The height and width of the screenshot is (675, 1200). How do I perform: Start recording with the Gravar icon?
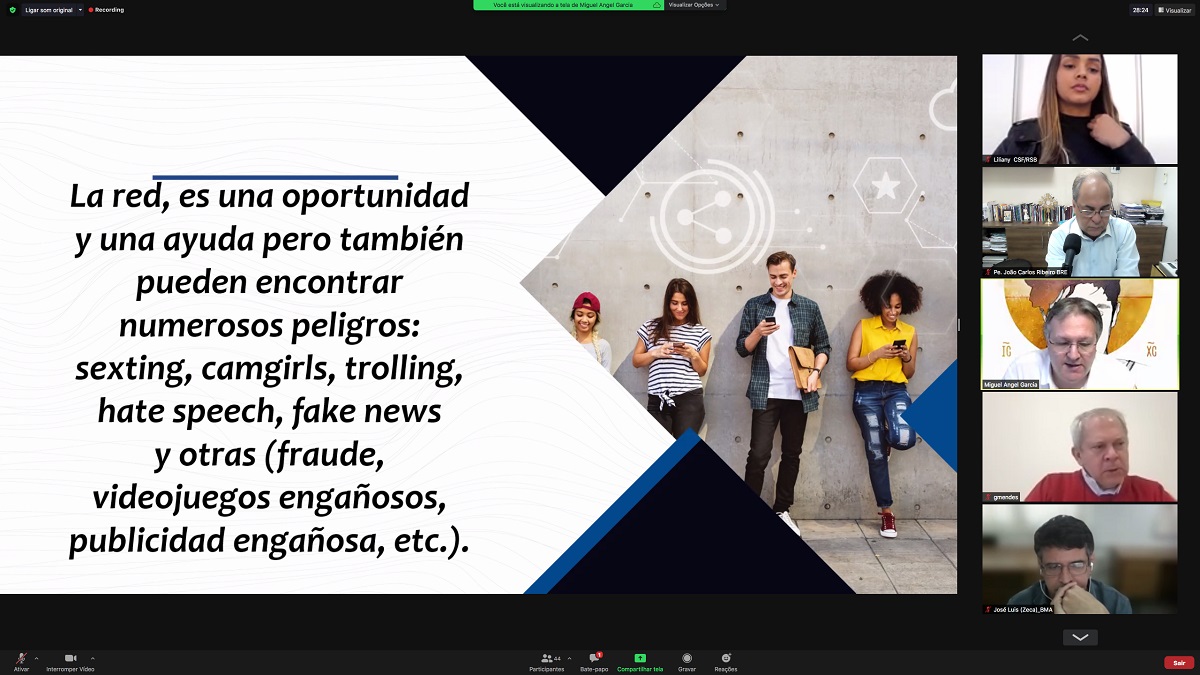pos(687,661)
